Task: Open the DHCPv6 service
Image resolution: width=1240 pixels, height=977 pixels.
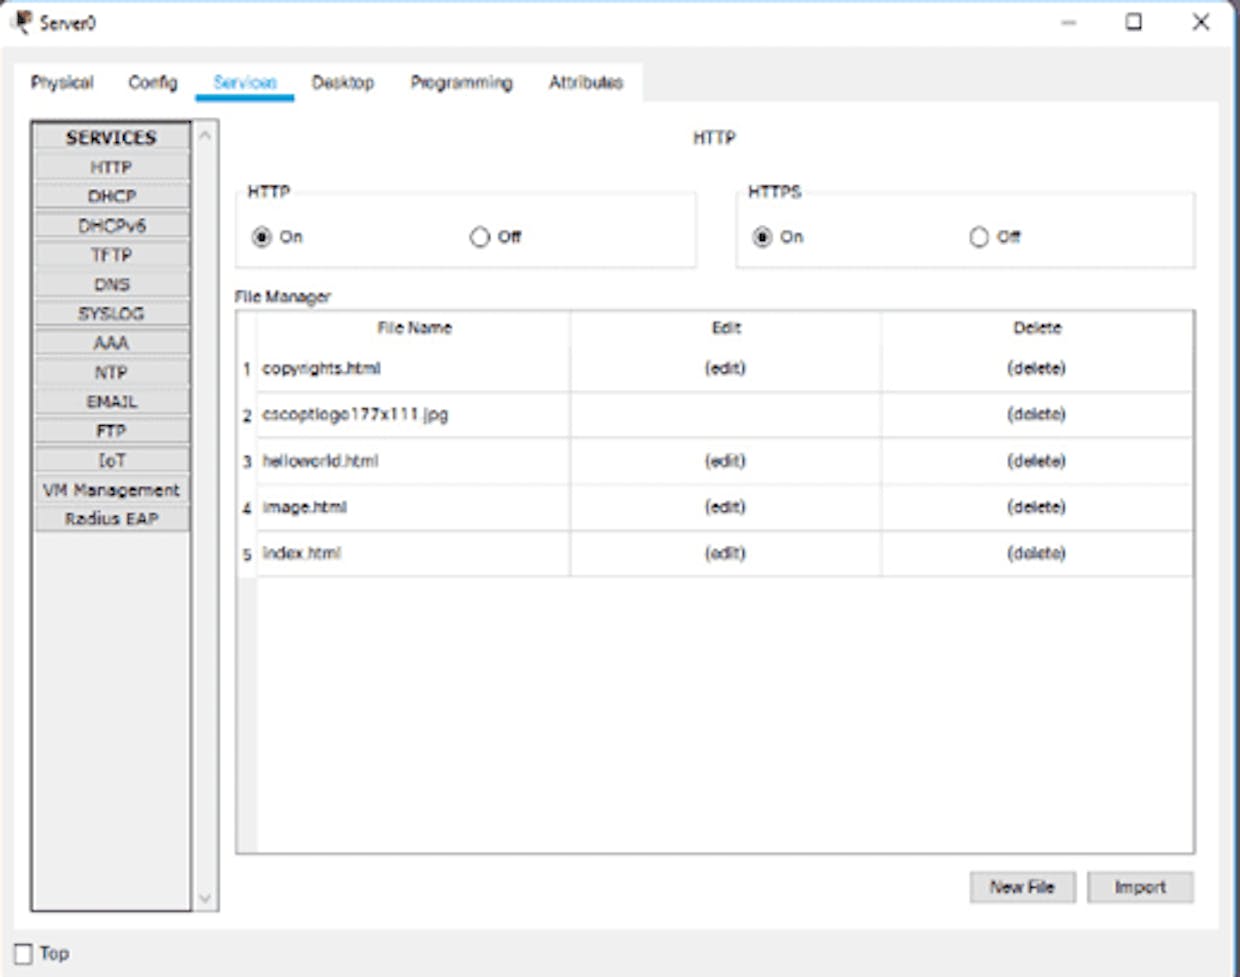Action: point(111,225)
